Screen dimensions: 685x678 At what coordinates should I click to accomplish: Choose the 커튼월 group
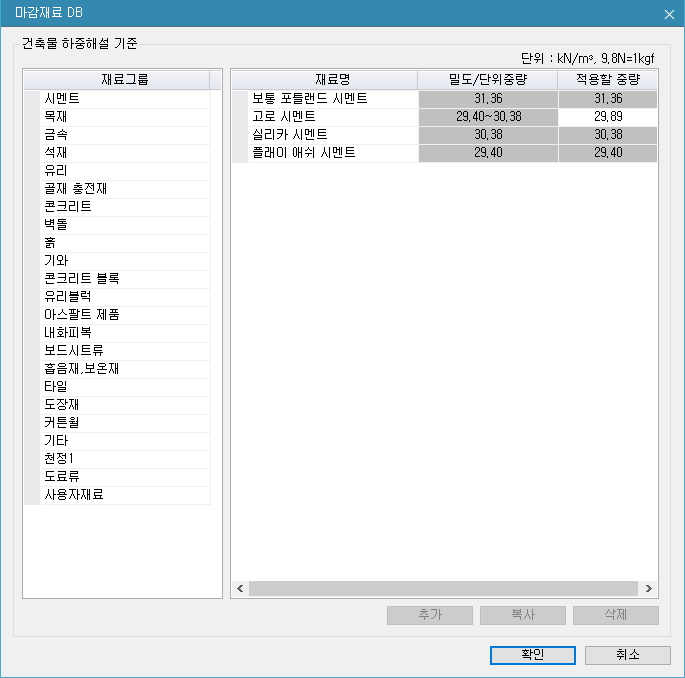pyautogui.click(x=125, y=422)
